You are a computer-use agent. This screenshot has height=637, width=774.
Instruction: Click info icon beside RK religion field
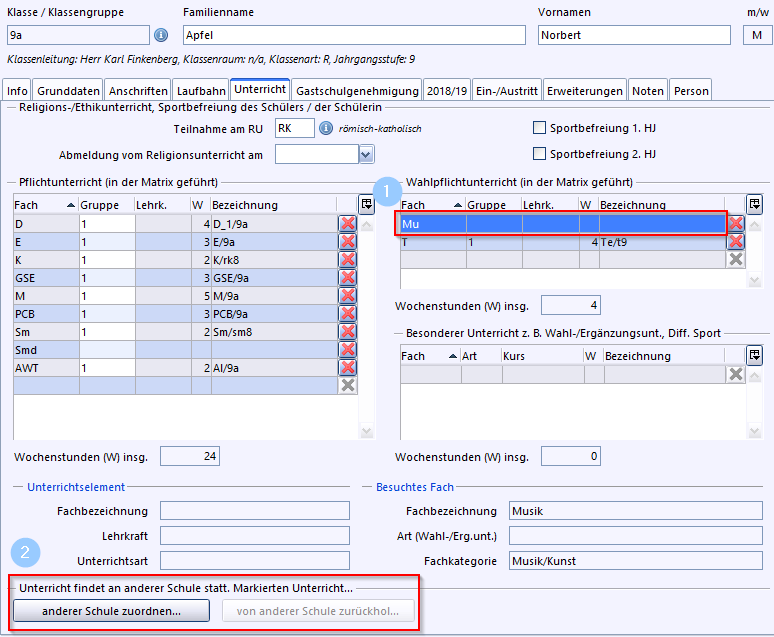point(326,128)
